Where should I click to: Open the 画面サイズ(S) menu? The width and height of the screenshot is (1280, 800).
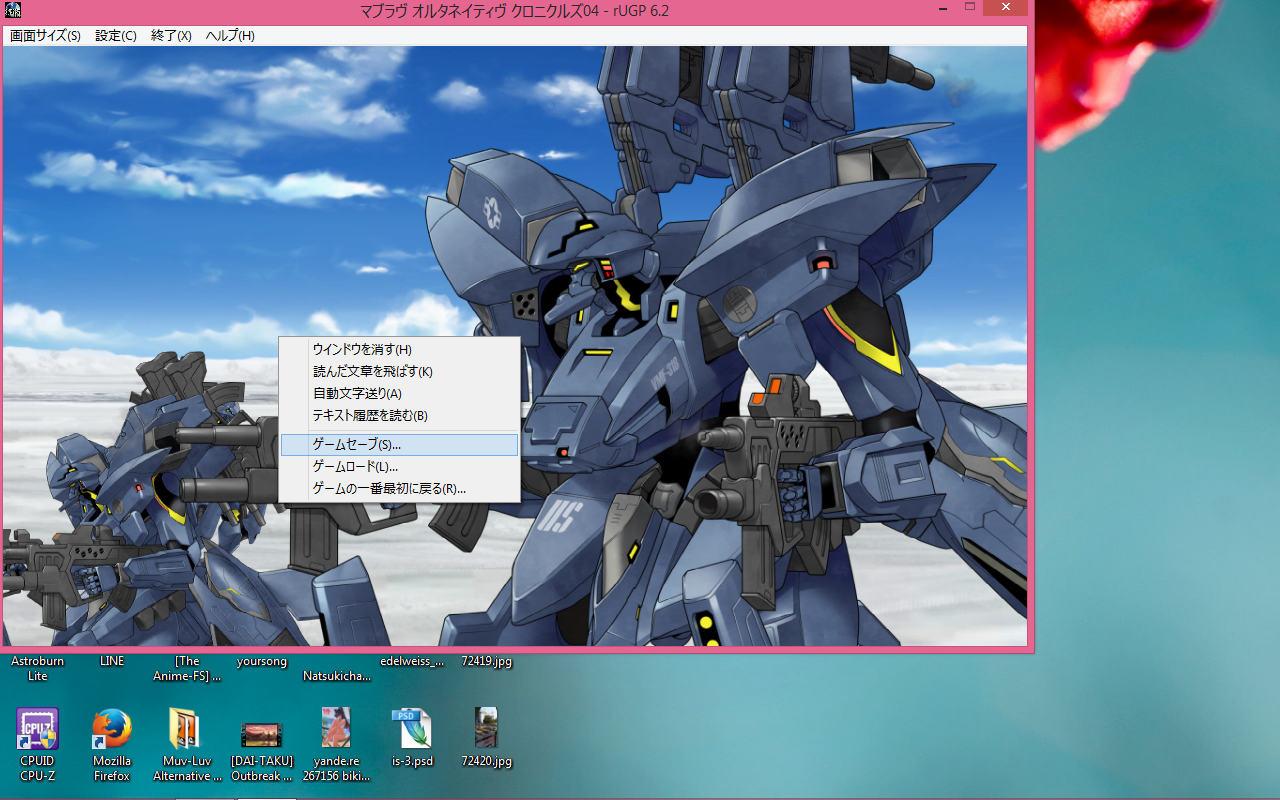point(45,36)
